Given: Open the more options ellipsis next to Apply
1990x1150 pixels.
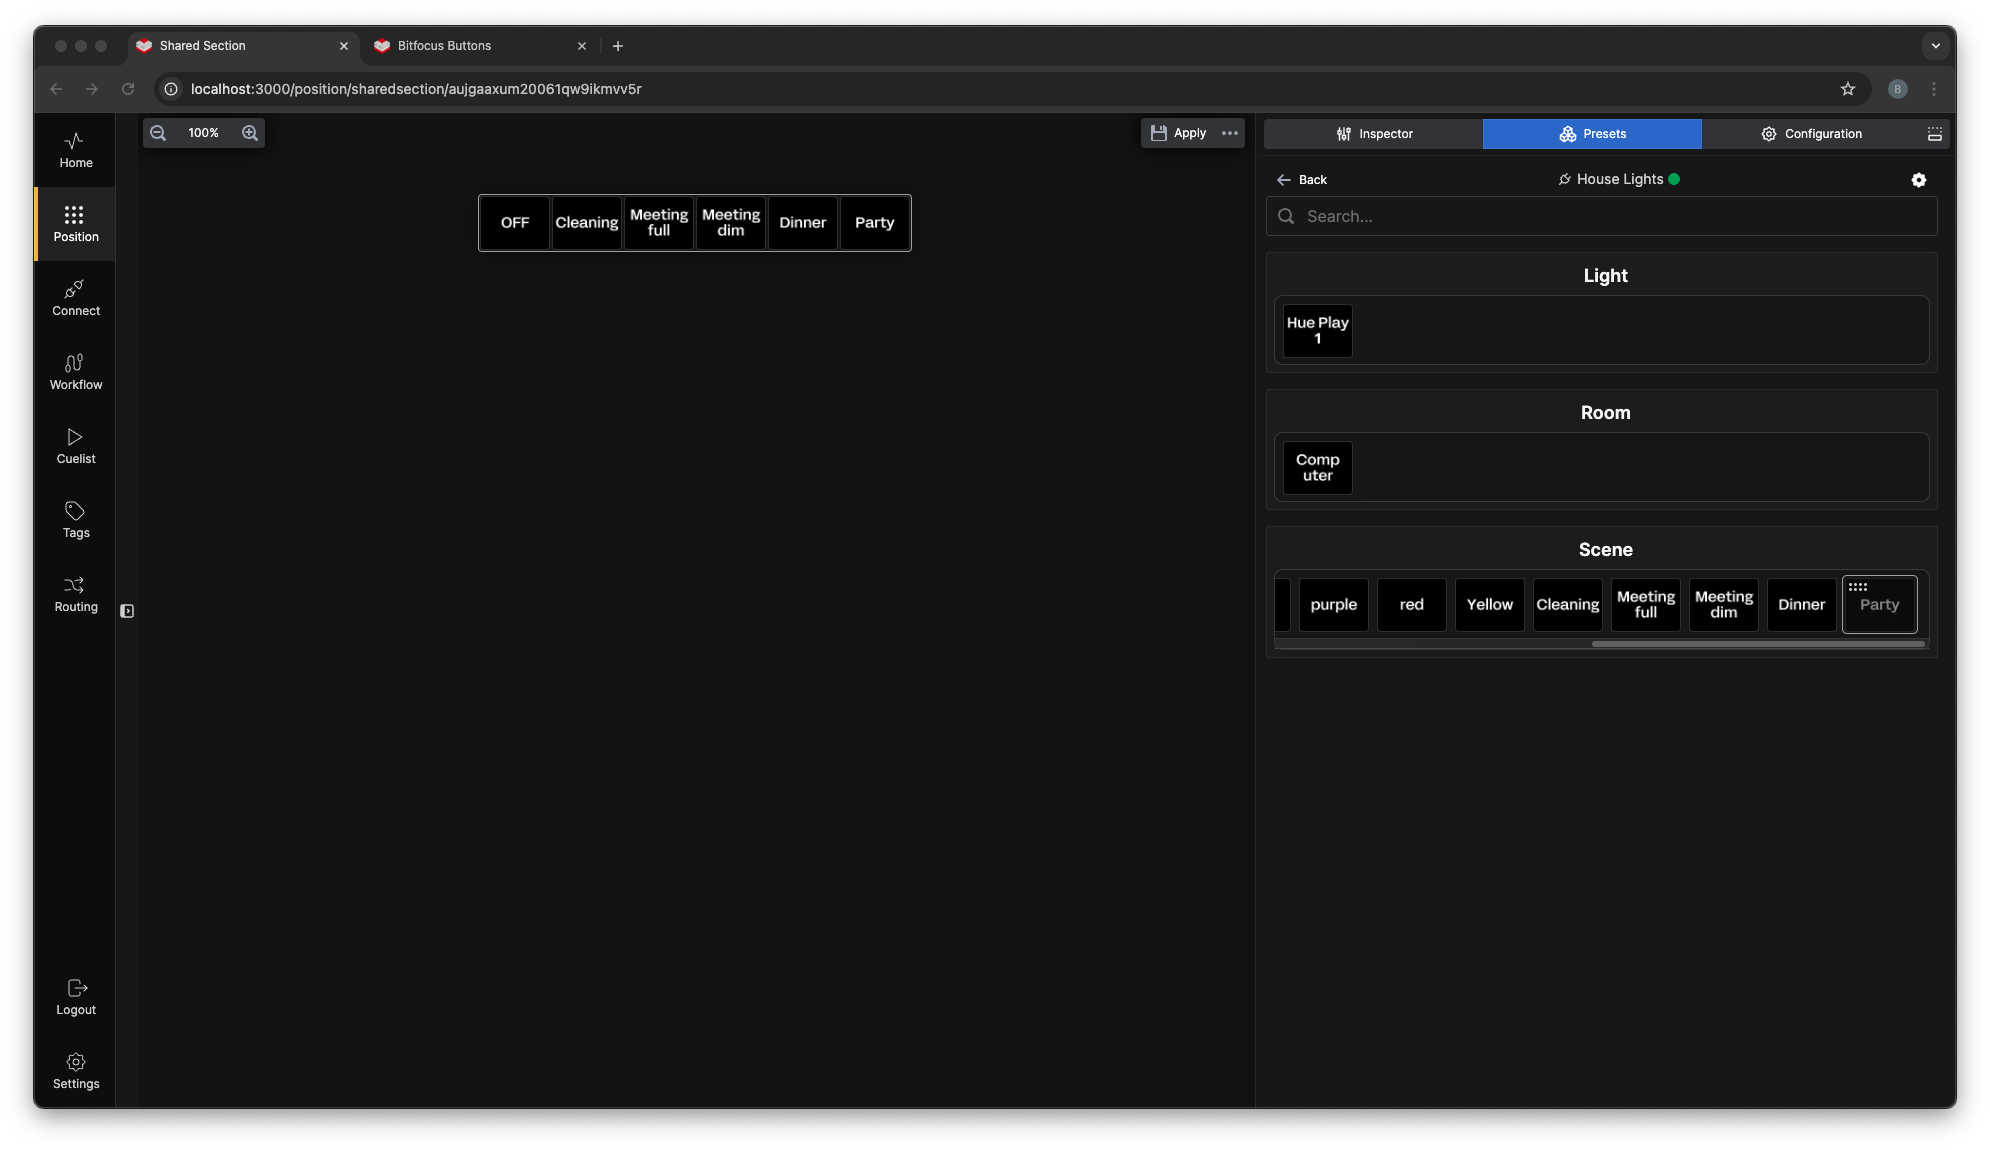Looking at the screenshot, I should click(x=1230, y=133).
